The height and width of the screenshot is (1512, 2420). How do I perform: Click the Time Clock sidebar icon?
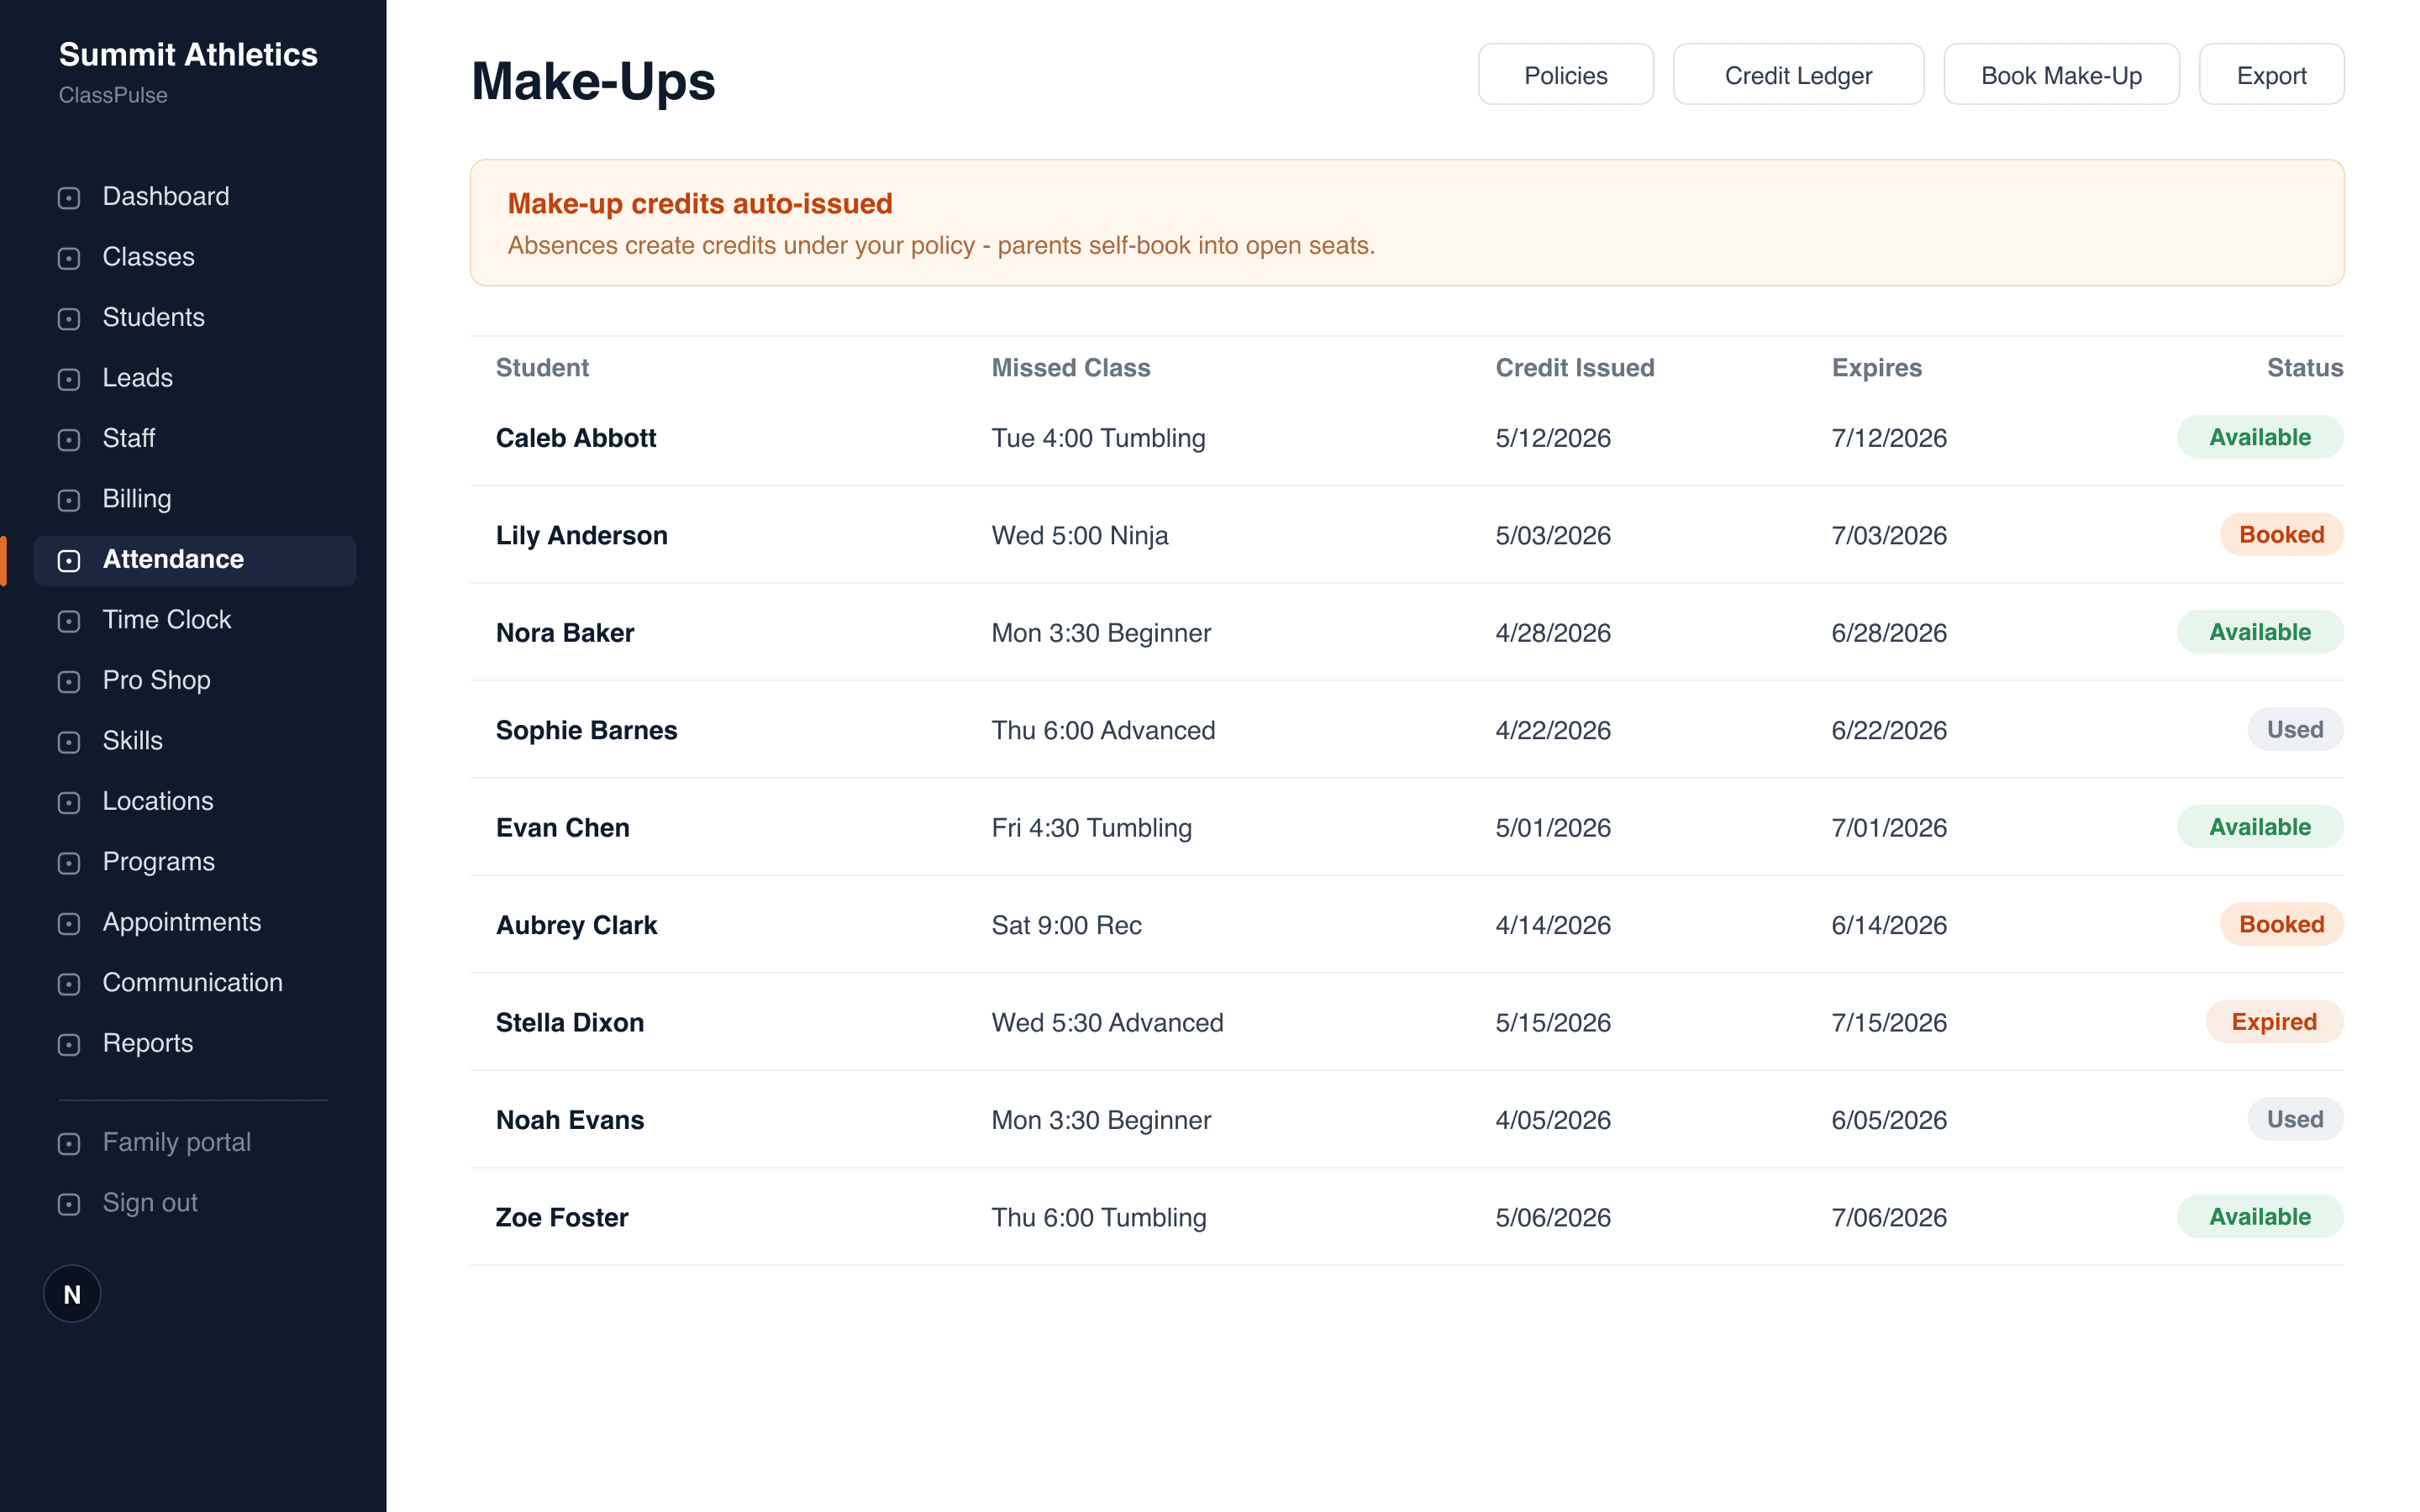coord(69,621)
